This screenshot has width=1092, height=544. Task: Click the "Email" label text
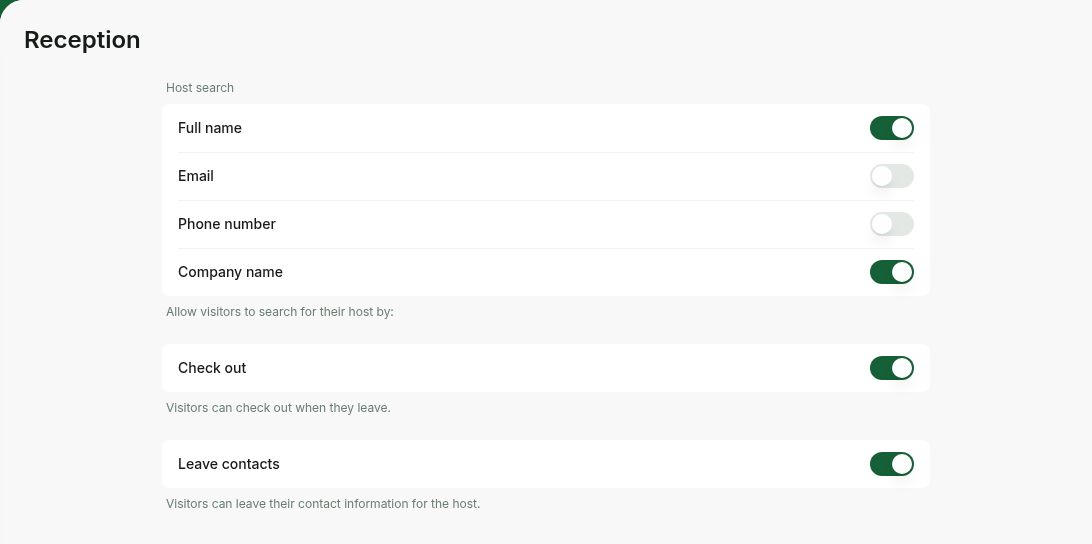196,176
